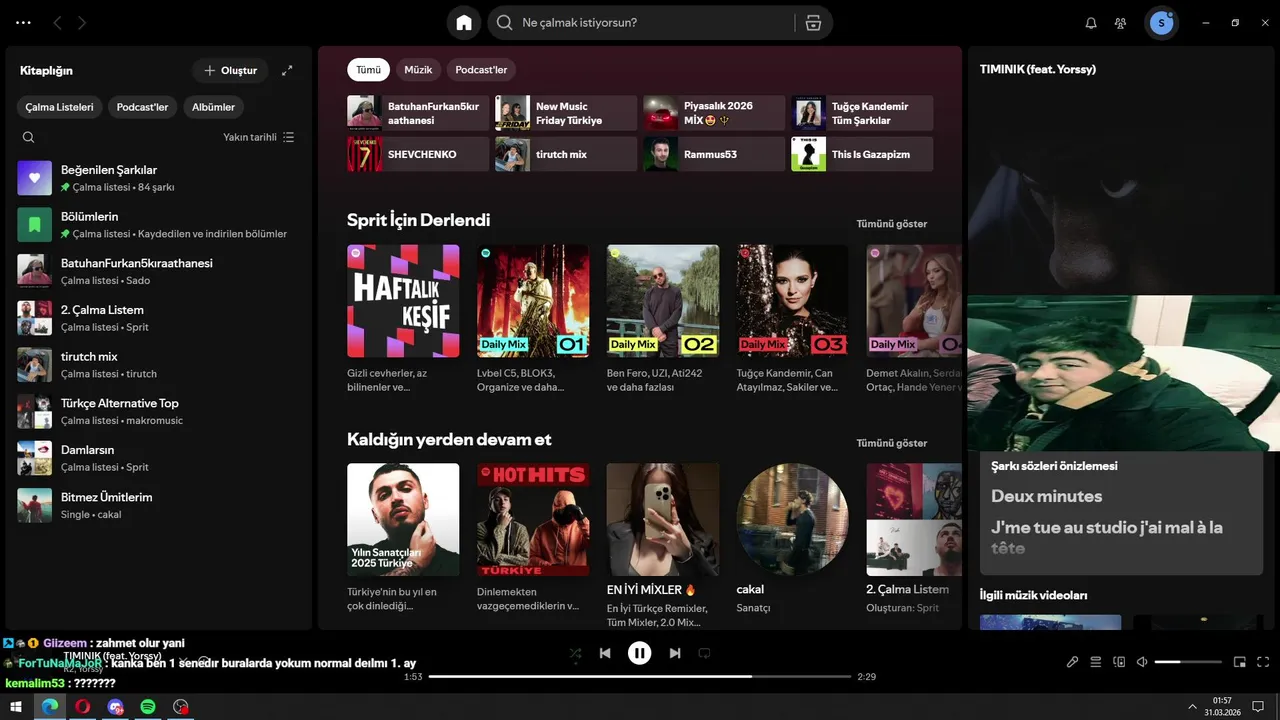Open the Rammus53 shortcut tile
The image size is (1280, 720).
pos(714,154)
